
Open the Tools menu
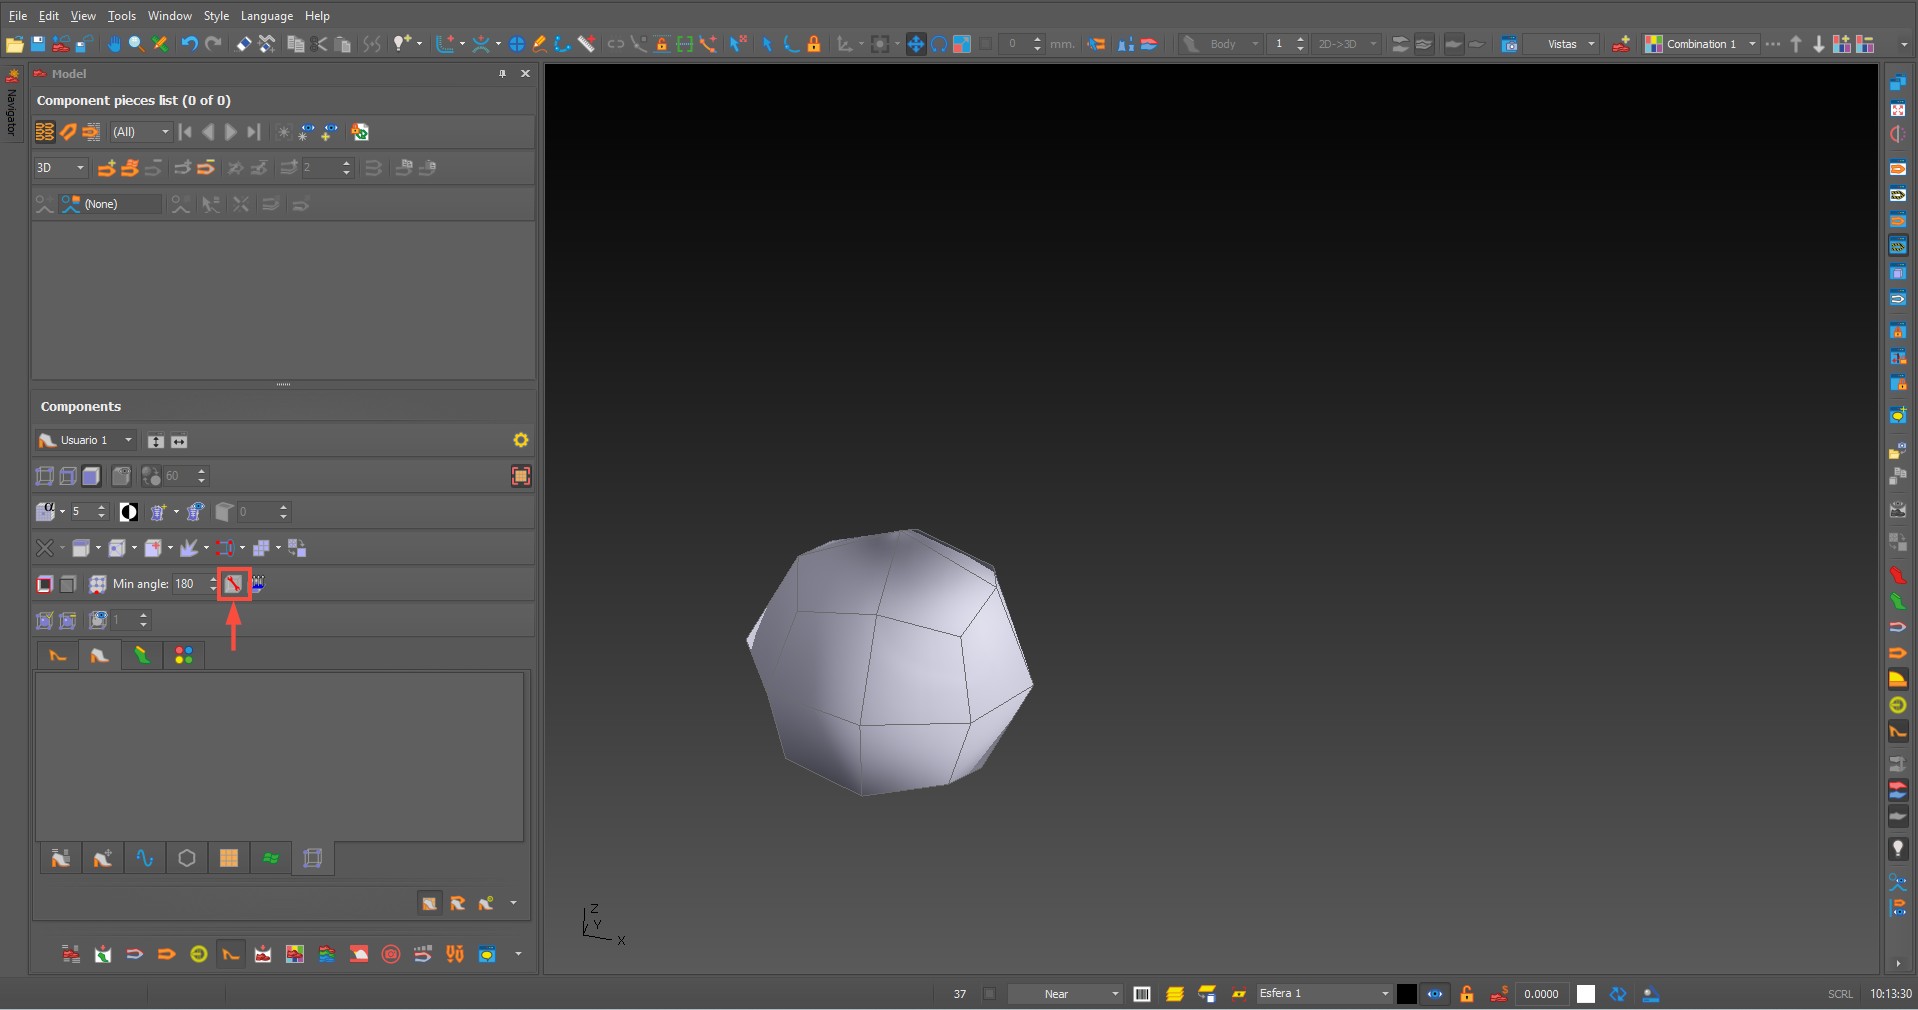click(x=121, y=16)
